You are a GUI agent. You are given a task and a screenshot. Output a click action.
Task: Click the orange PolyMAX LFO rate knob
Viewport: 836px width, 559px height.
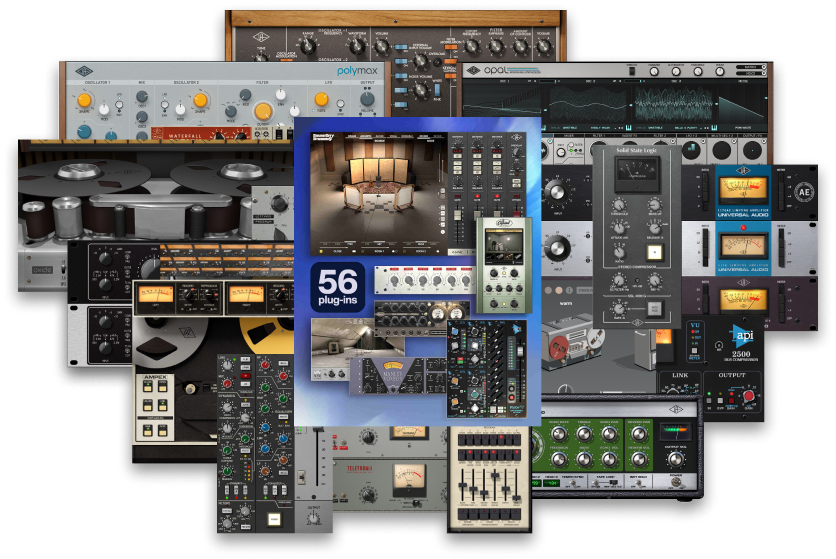[321, 99]
